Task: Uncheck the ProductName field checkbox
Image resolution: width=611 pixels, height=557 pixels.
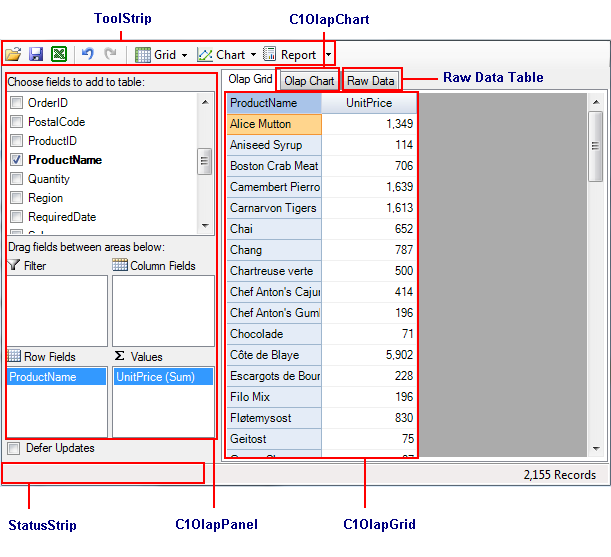Action: point(16,159)
